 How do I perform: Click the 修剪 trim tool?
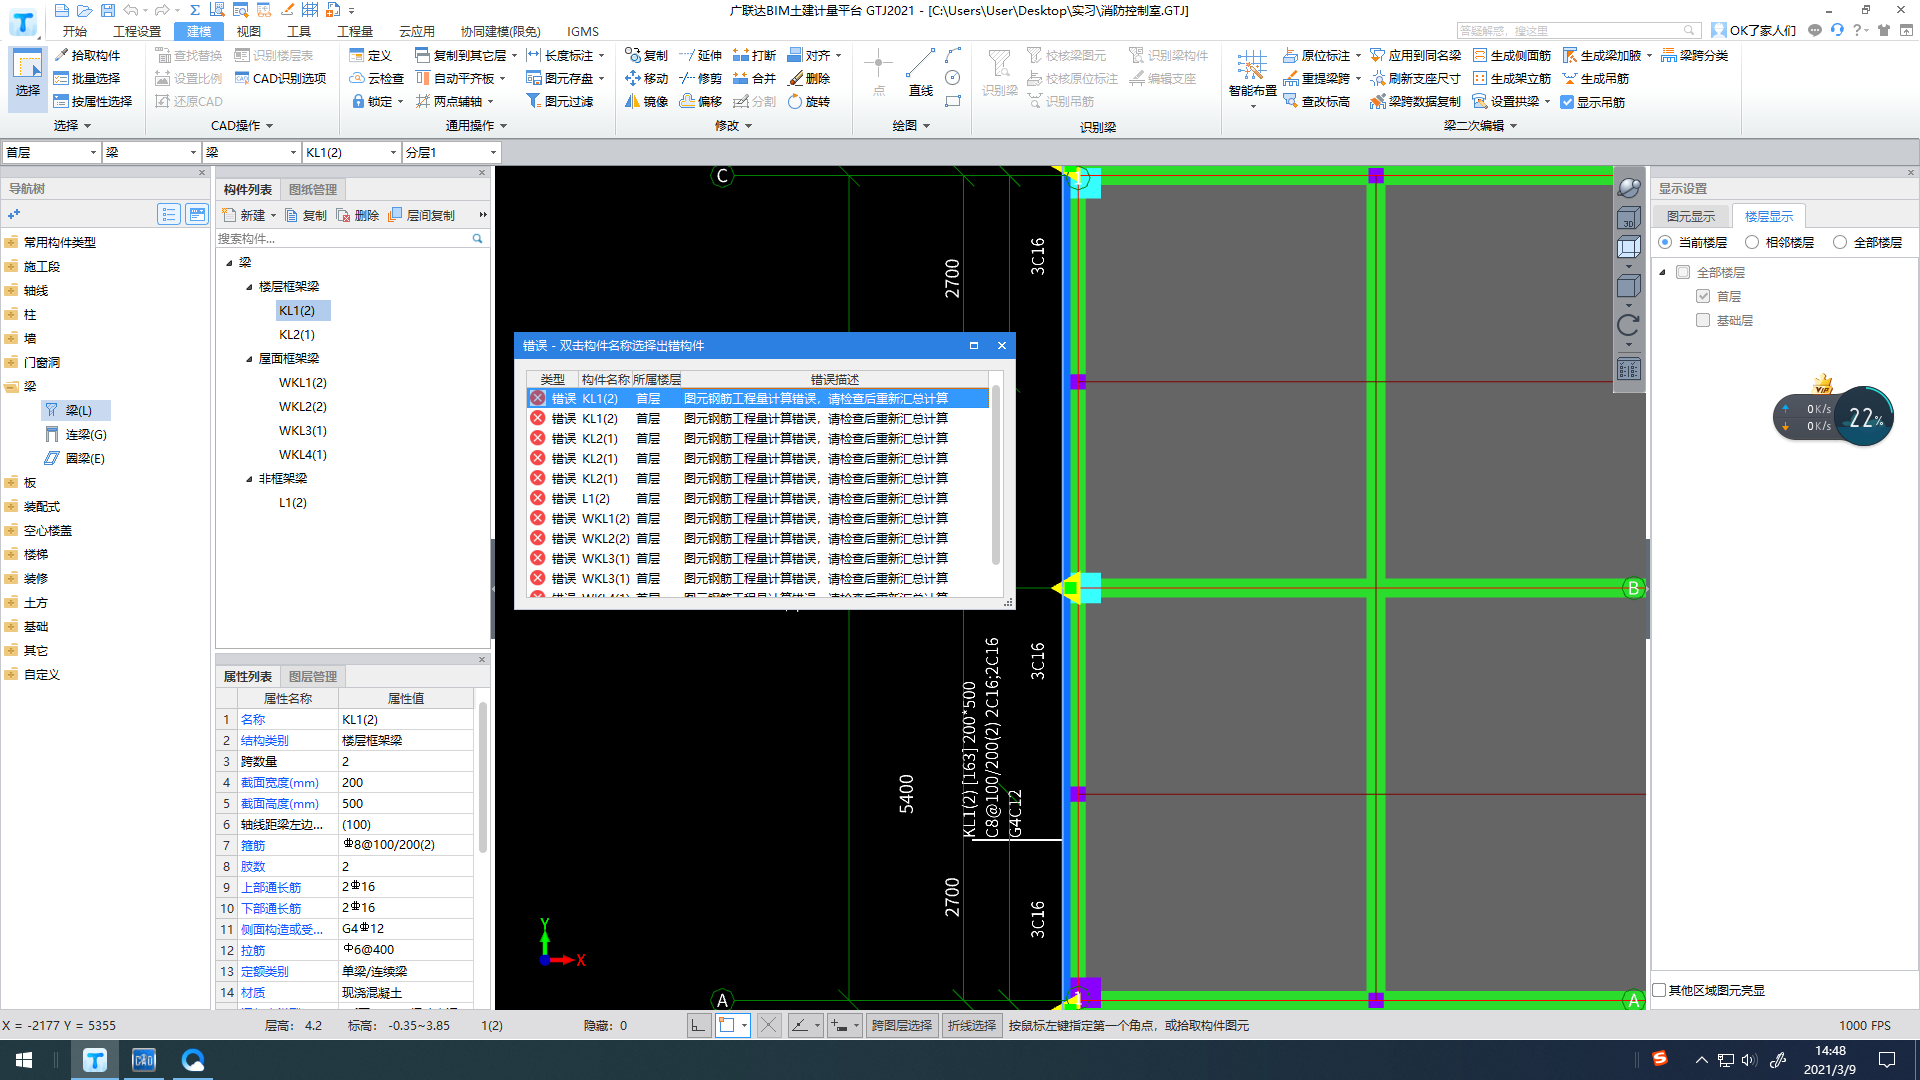[x=700, y=78]
